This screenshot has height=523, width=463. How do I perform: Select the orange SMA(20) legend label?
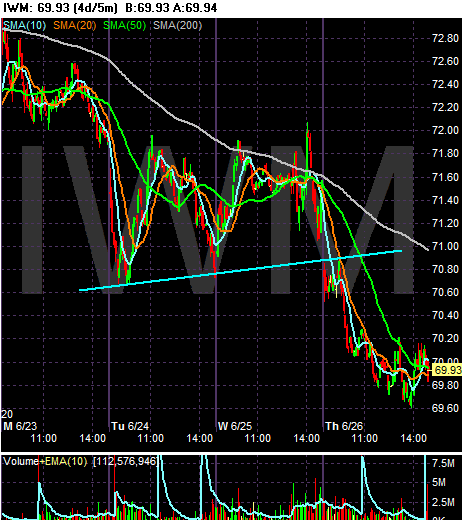pyautogui.click(x=75, y=25)
